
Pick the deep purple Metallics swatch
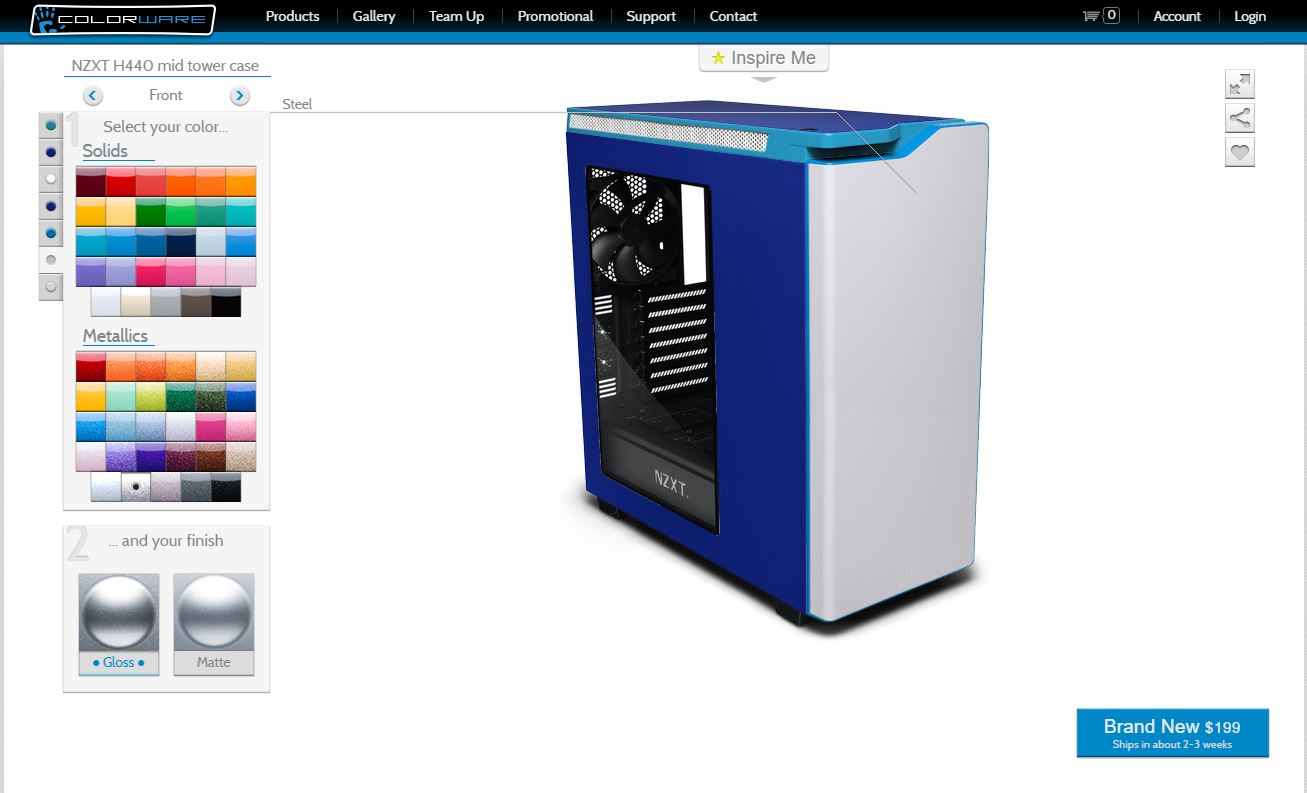[151, 457]
